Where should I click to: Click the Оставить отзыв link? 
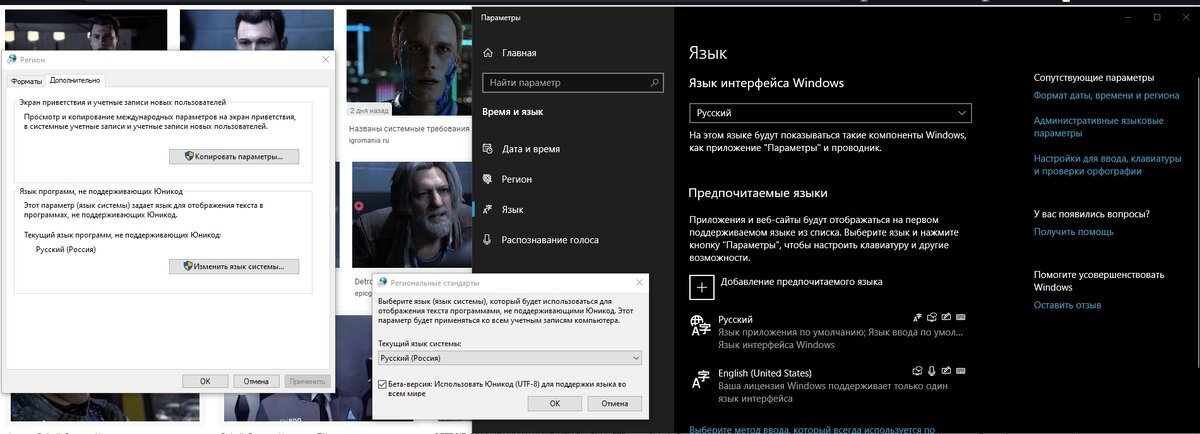pyautogui.click(x=1068, y=305)
